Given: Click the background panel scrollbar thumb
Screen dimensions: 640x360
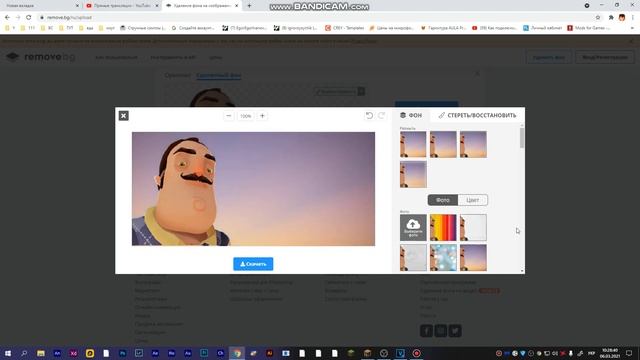Looking at the screenshot, I should click(x=522, y=138).
